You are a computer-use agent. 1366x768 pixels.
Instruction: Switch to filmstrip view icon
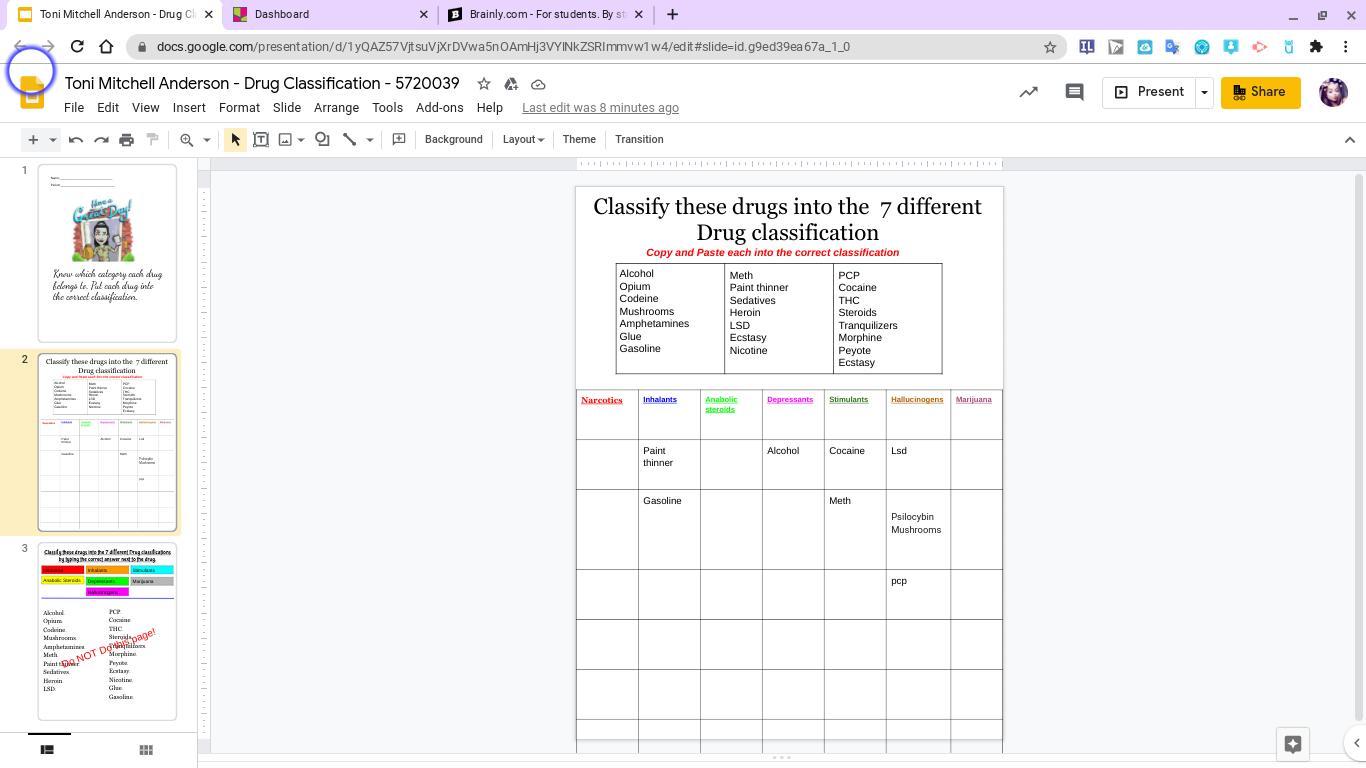point(46,750)
